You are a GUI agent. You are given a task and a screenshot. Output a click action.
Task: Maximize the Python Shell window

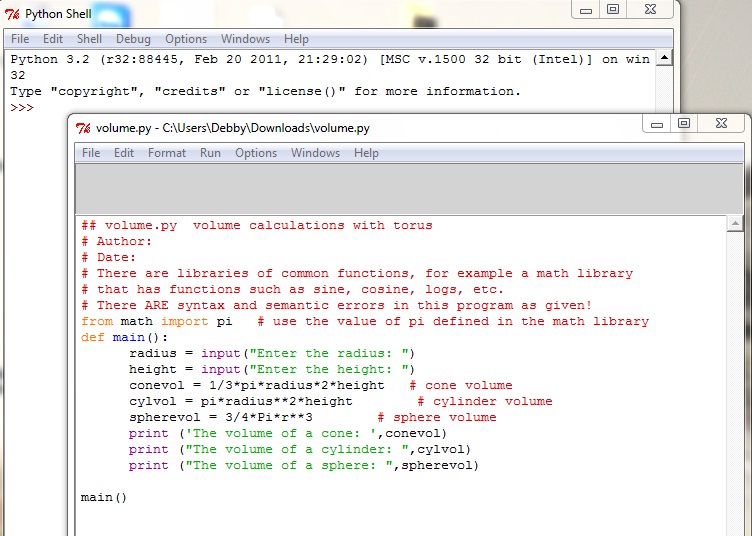click(612, 10)
